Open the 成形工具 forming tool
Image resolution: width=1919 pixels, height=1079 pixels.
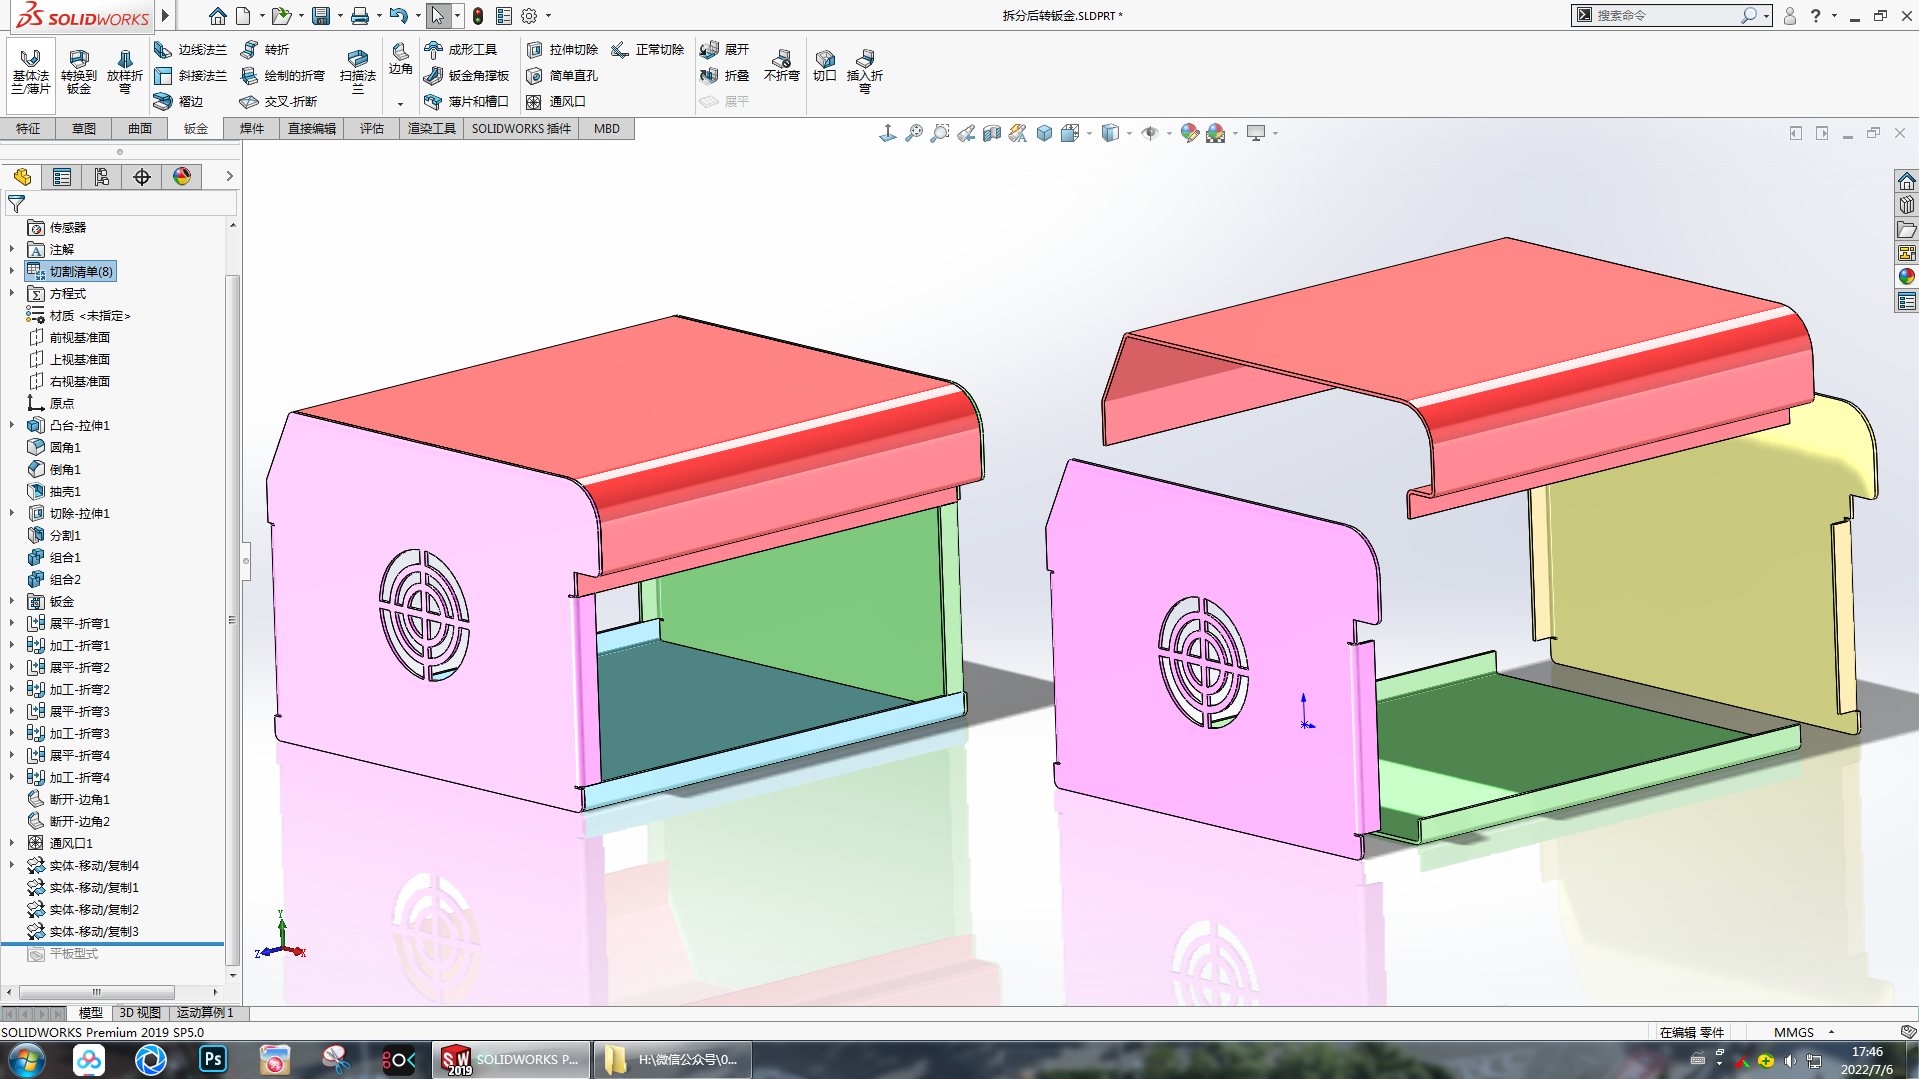click(461, 49)
